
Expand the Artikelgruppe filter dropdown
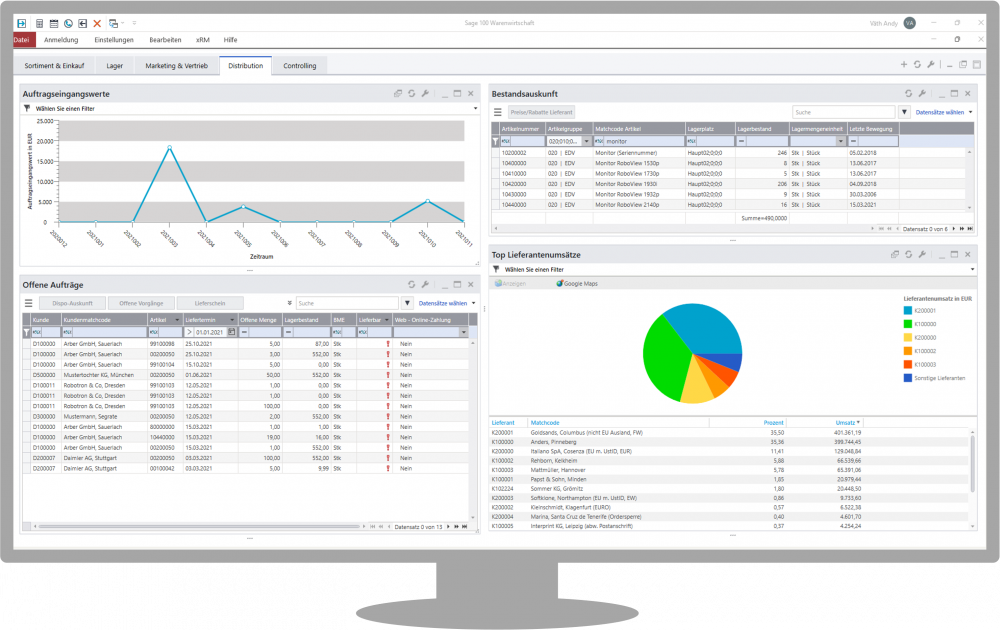click(587, 142)
